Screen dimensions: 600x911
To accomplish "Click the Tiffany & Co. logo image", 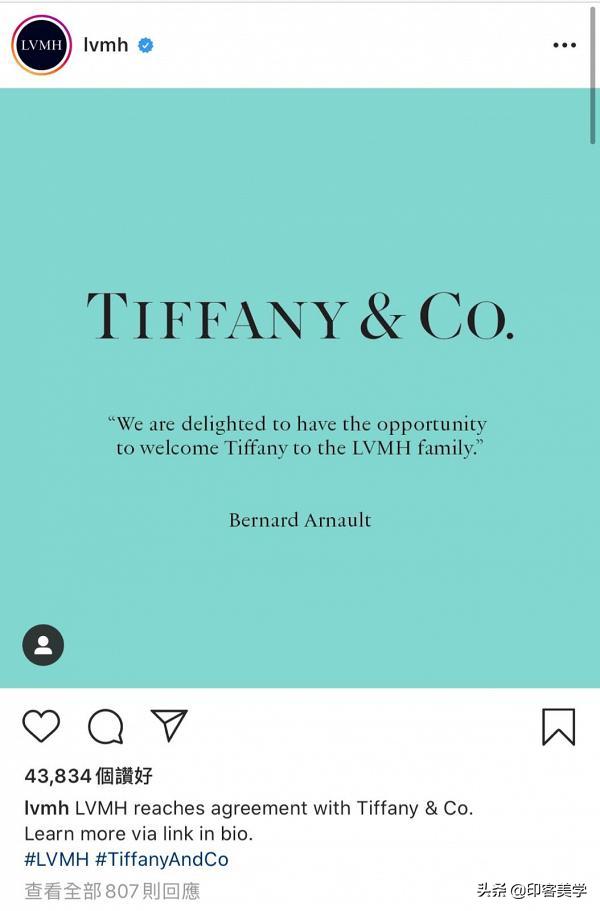I will (x=299, y=315).
